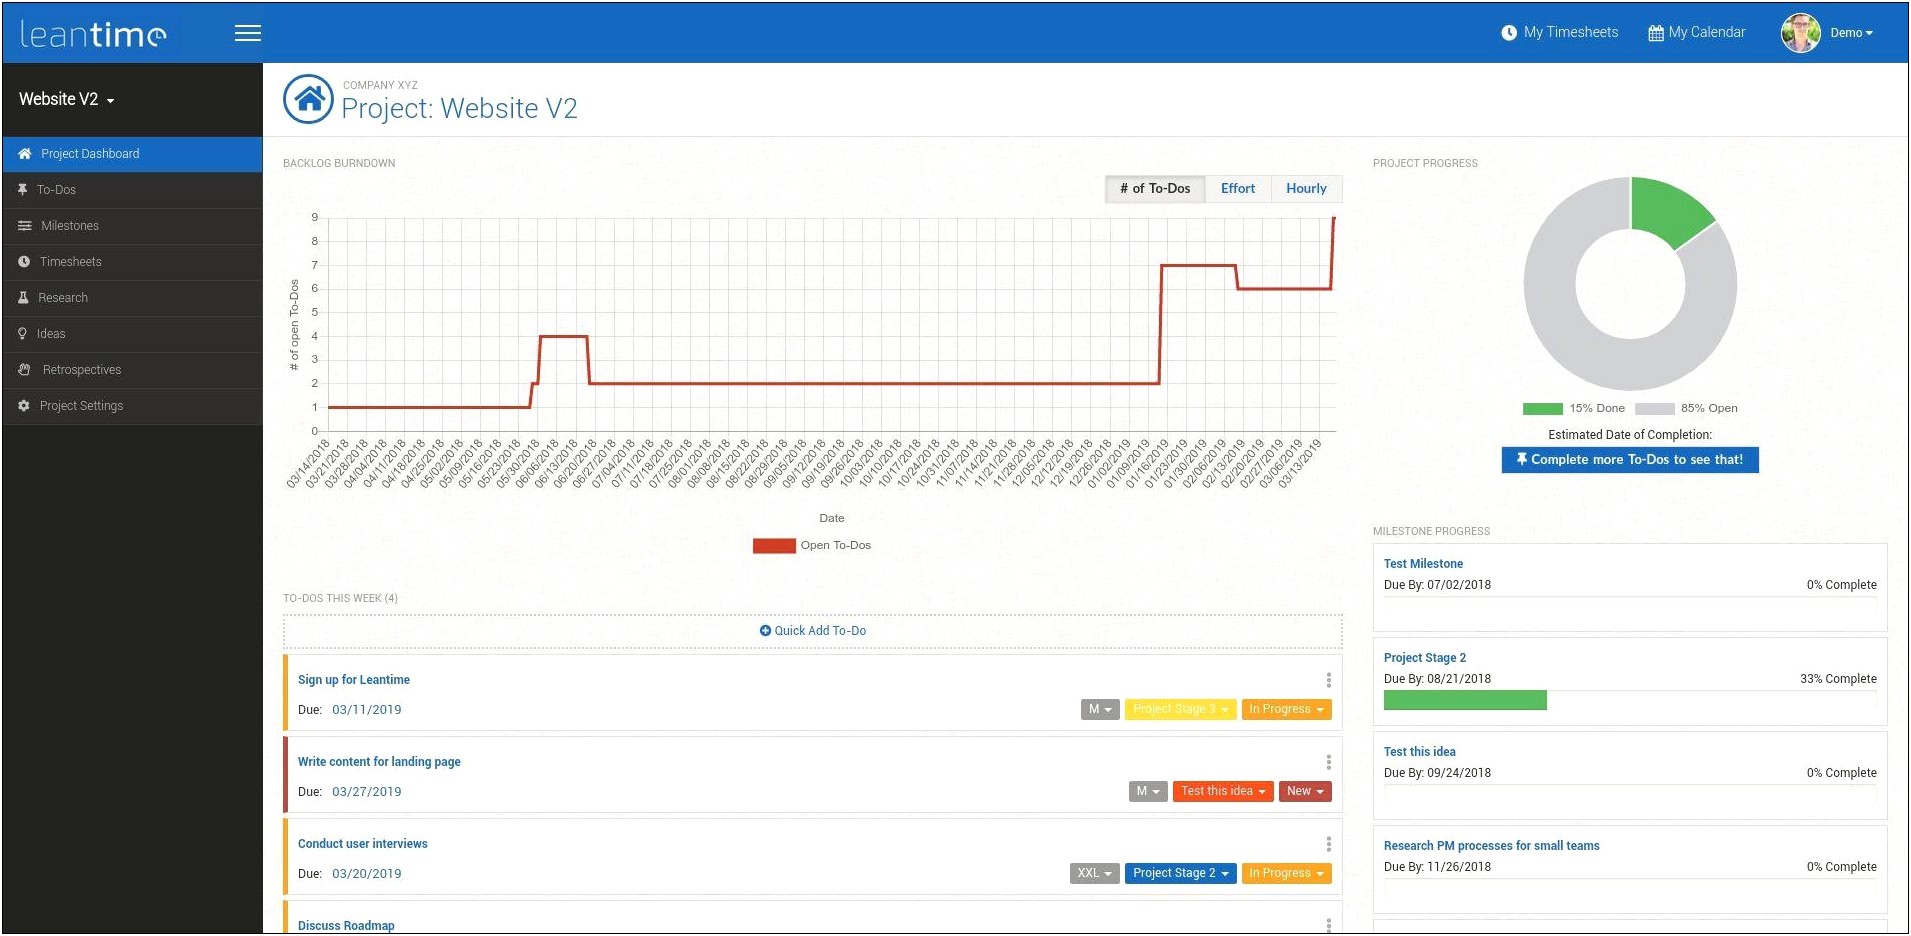Open the Project Stage 2 milestone link
Image resolution: width=1911 pixels, height=936 pixels.
click(1425, 658)
